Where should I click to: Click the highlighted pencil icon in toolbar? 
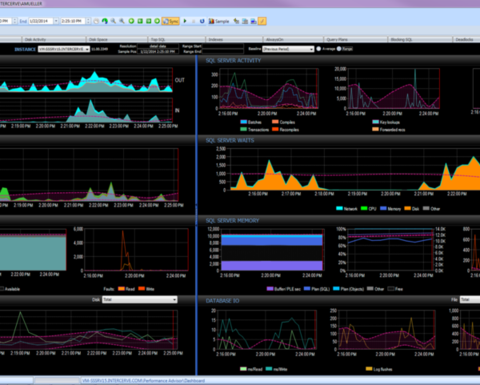tap(262, 21)
